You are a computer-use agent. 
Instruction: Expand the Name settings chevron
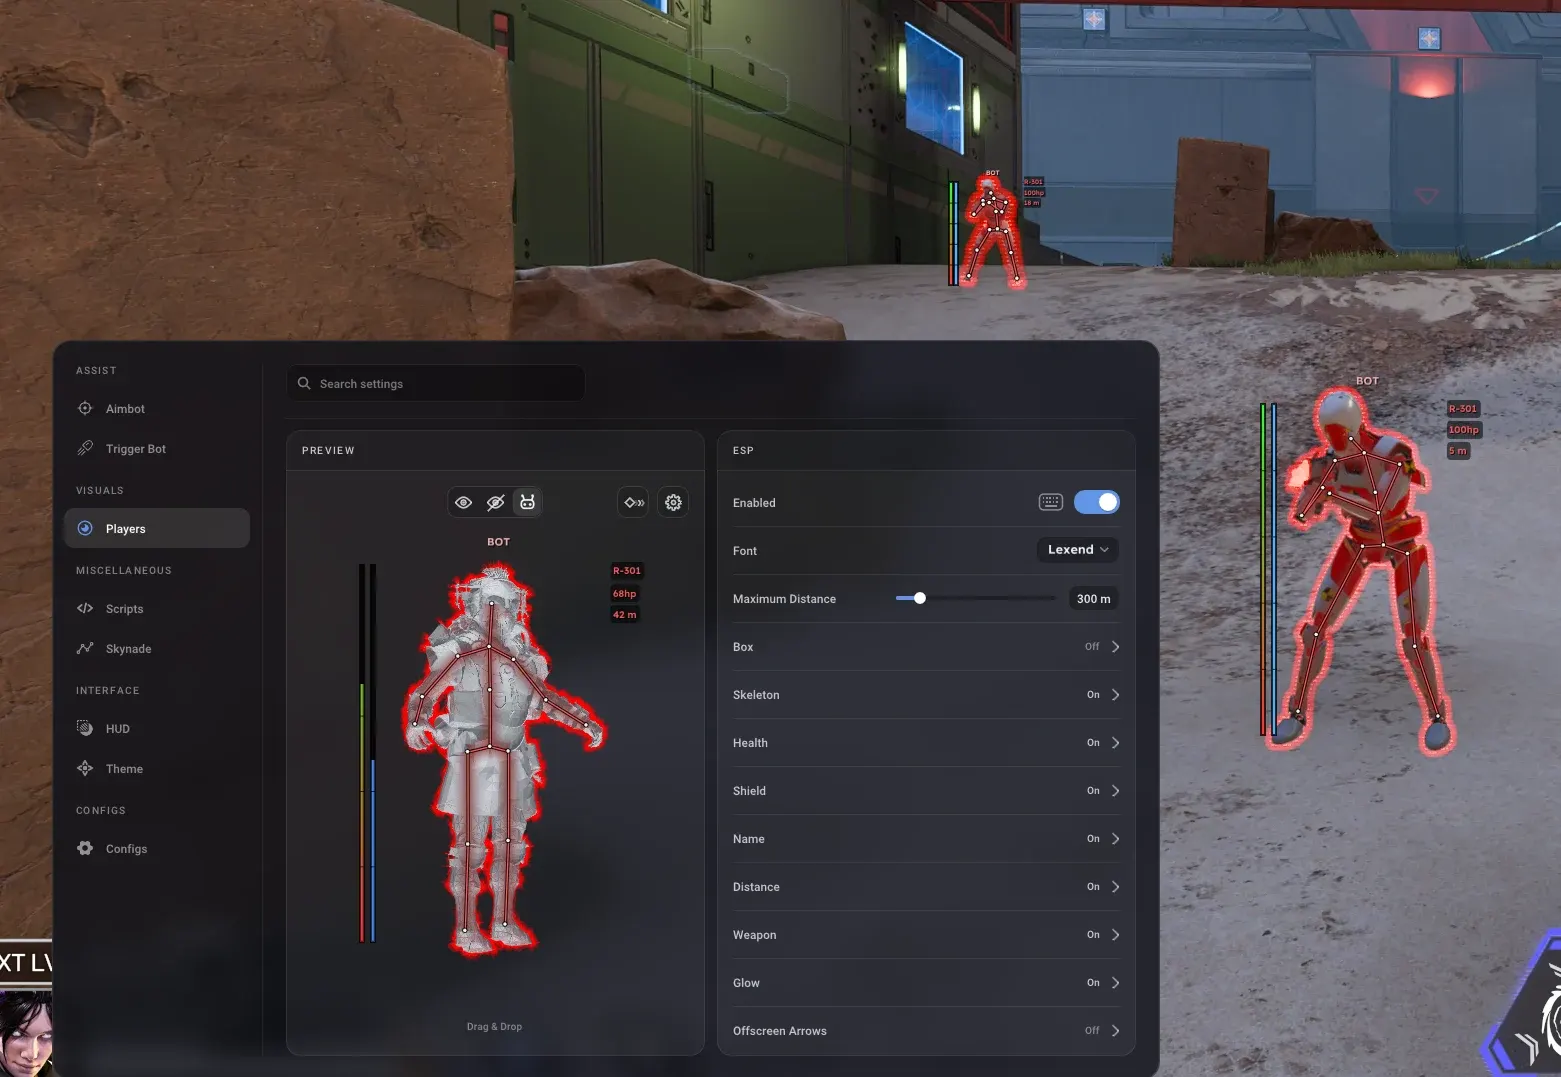(1115, 839)
